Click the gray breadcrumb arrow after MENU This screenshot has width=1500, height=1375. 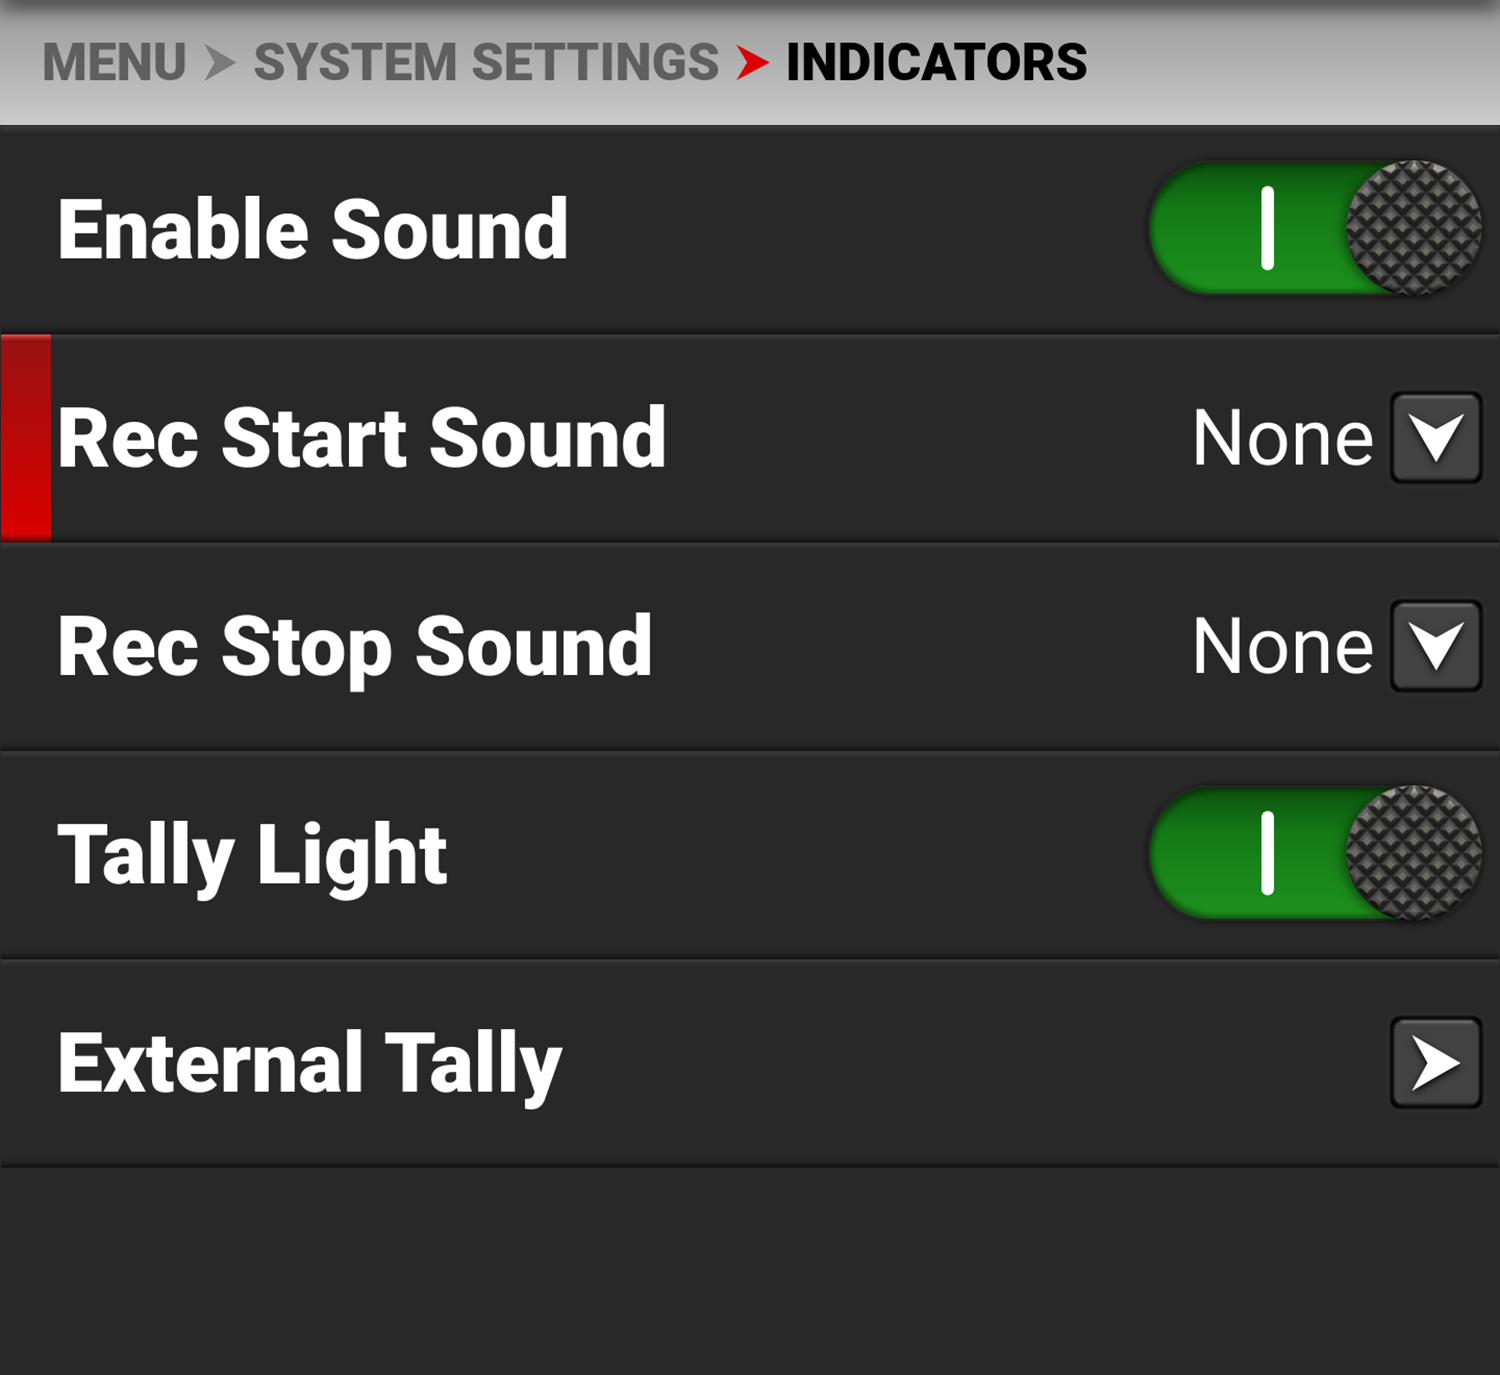click(x=219, y=63)
